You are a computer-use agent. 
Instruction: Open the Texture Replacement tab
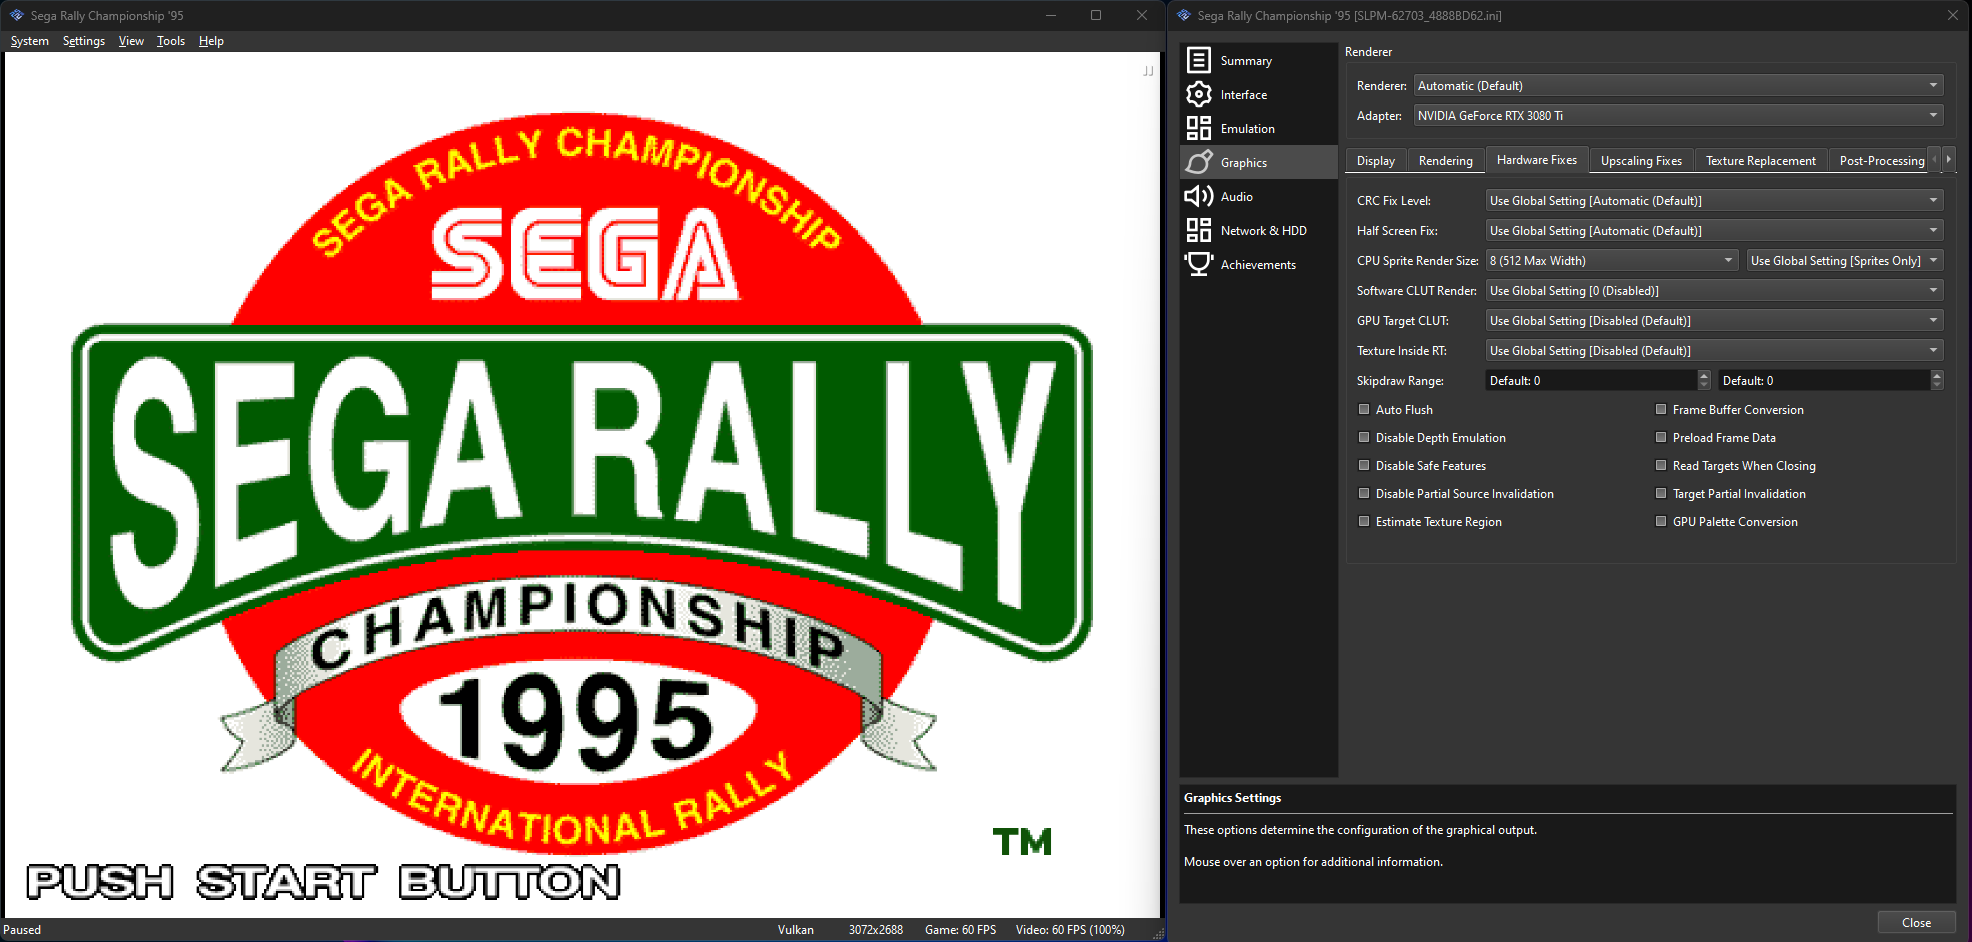click(1761, 161)
